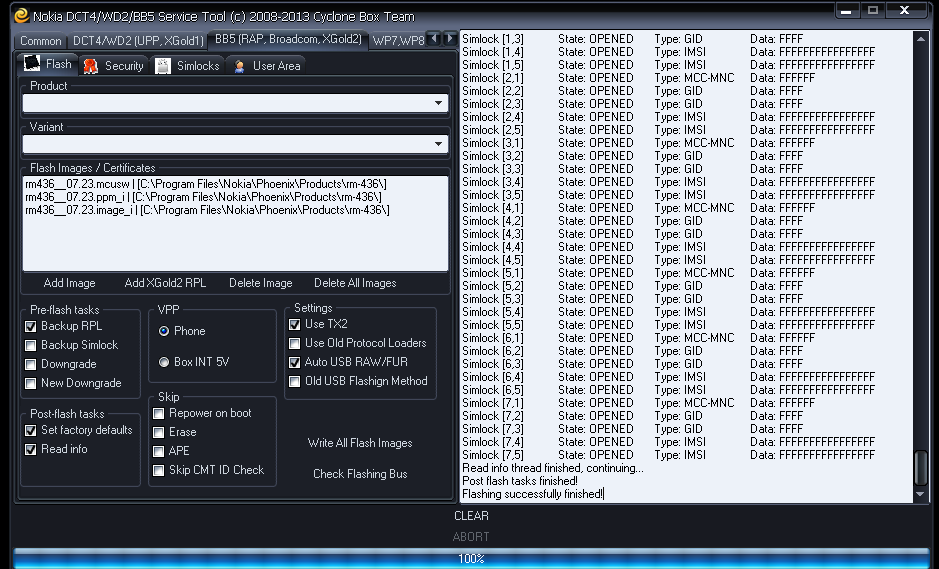This screenshot has width=939, height=569.
Task: Click the Add Image button
Action: click(70, 283)
